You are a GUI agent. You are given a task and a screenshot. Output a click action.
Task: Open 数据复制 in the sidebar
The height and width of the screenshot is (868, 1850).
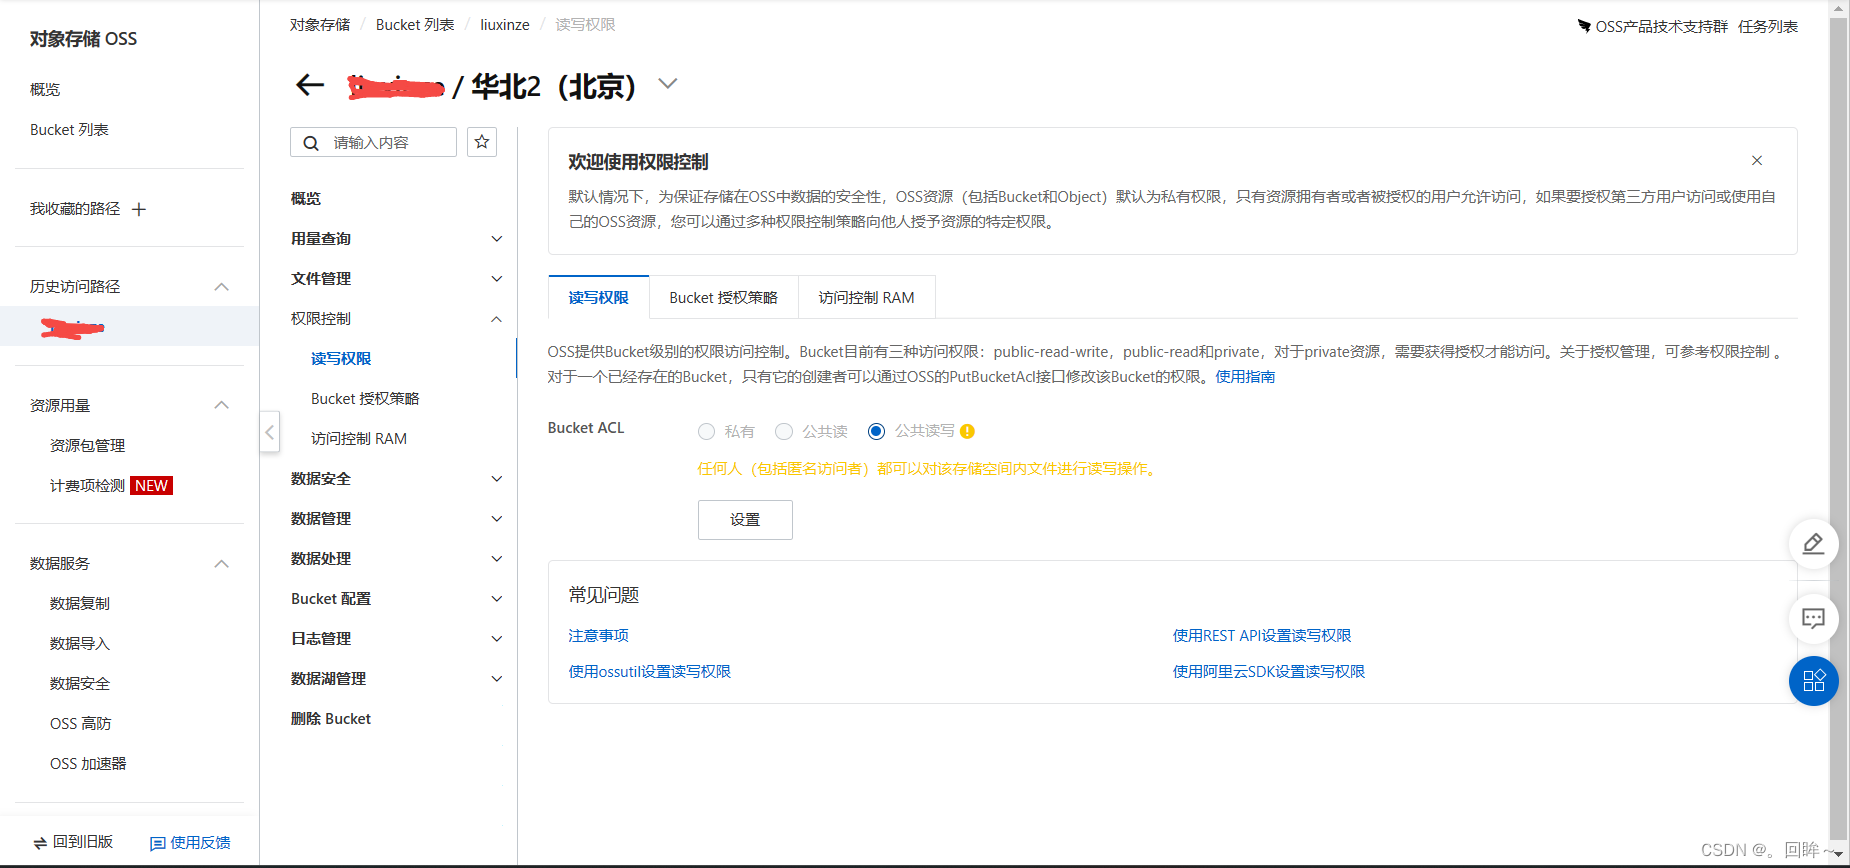coord(80,604)
